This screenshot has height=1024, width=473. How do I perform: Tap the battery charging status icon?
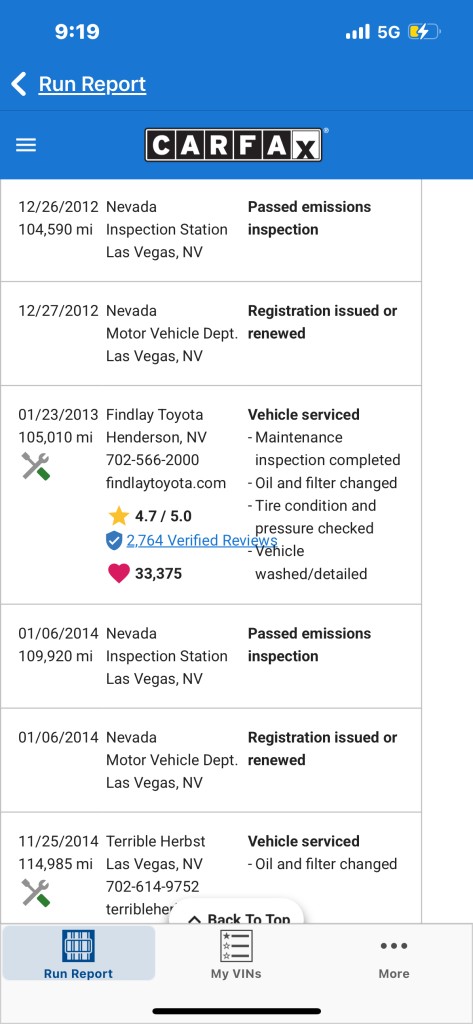click(424, 31)
